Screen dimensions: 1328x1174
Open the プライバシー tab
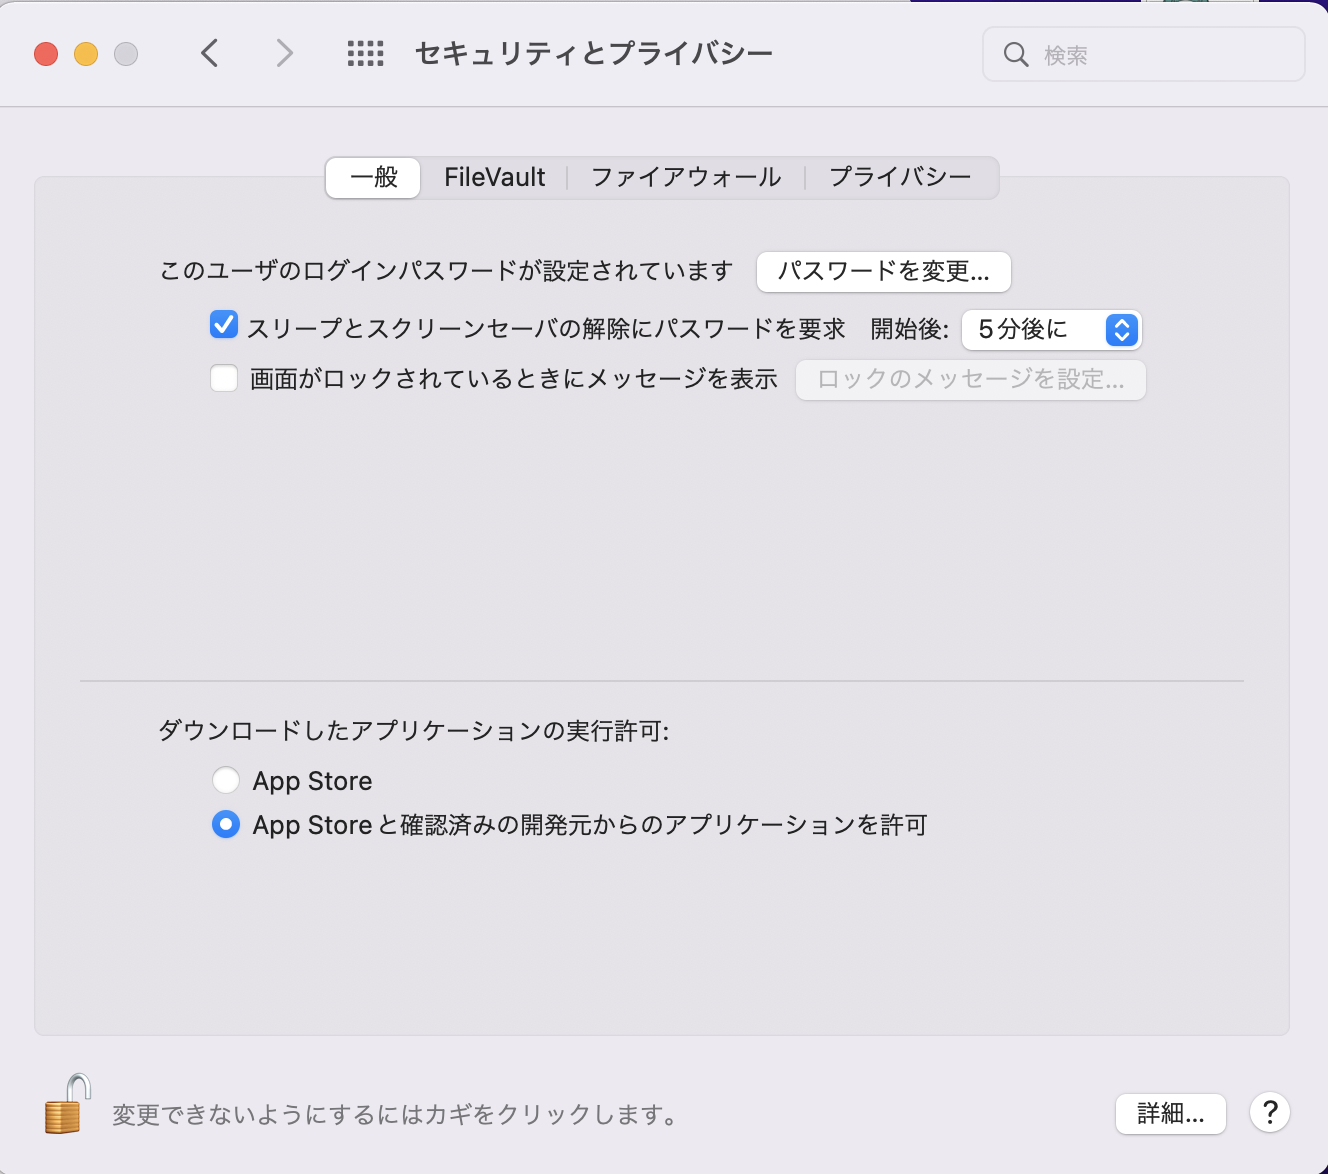pyautogui.click(x=898, y=177)
